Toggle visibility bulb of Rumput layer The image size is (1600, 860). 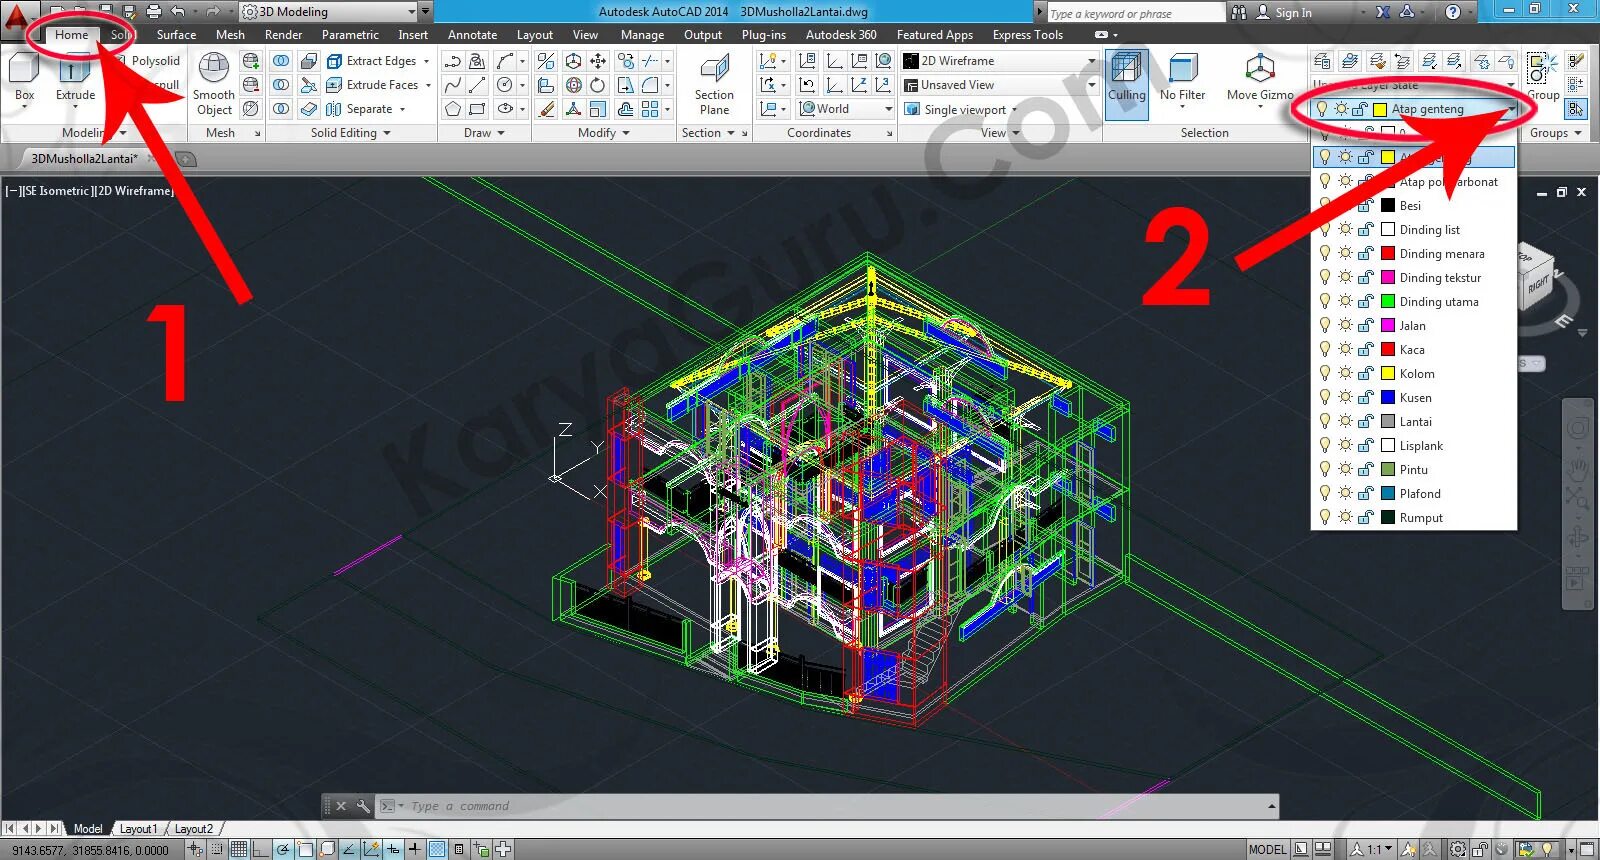click(1325, 517)
